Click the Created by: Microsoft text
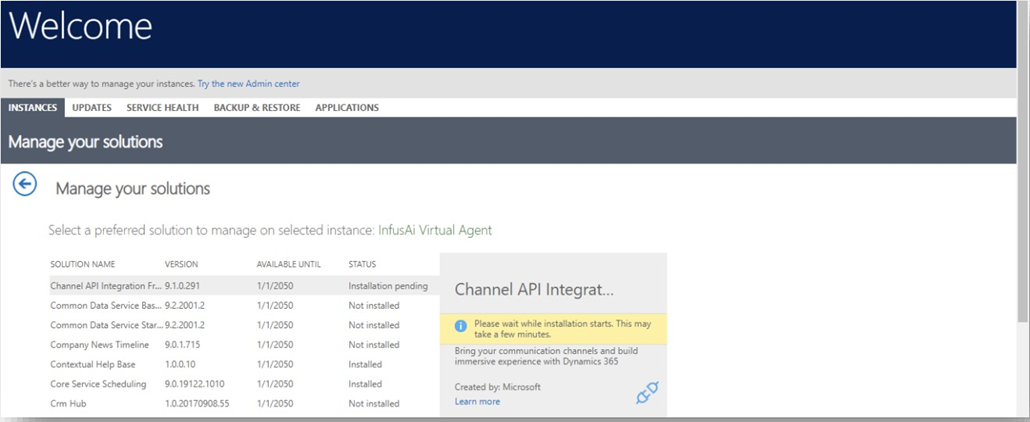This screenshot has width=1030, height=422. point(497,387)
